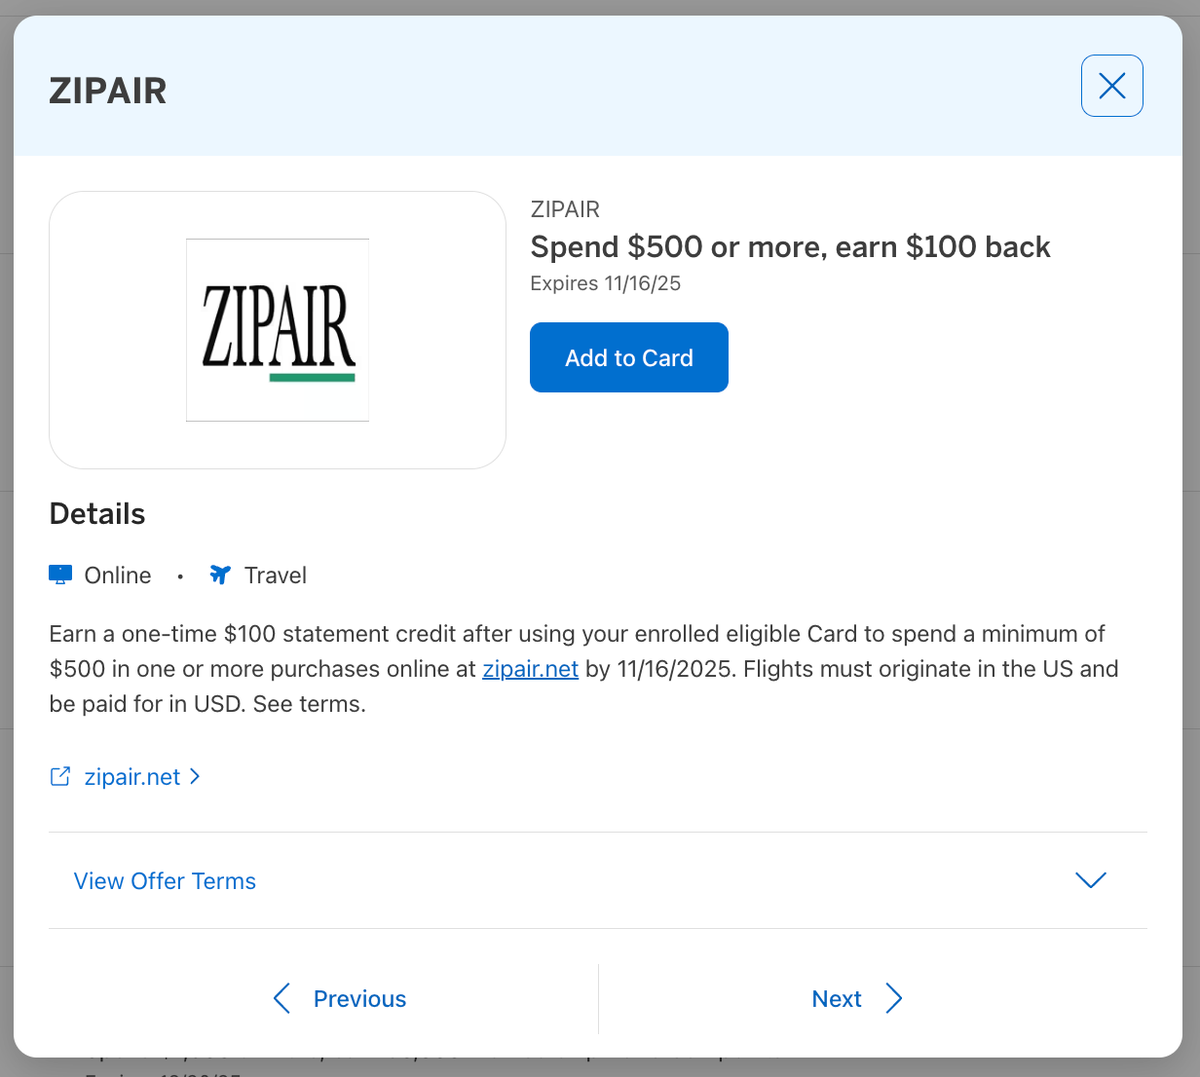The width and height of the screenshot is (1200, 1077).
Task: Open the zipair.net link below the description
Action: point(132,777)
